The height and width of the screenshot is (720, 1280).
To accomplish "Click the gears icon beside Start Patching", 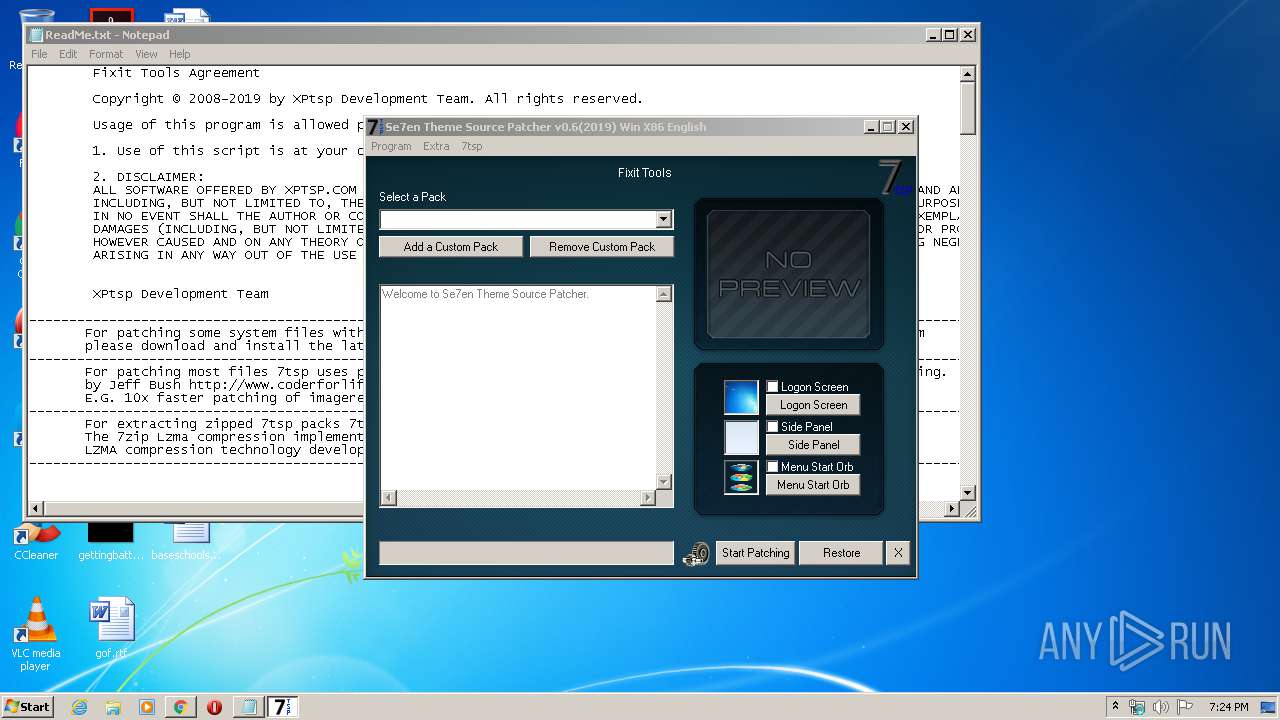I will [x=696, y=553].
